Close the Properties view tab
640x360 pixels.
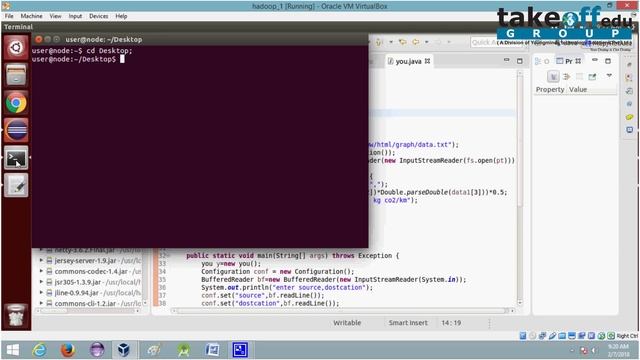point(578,61)
